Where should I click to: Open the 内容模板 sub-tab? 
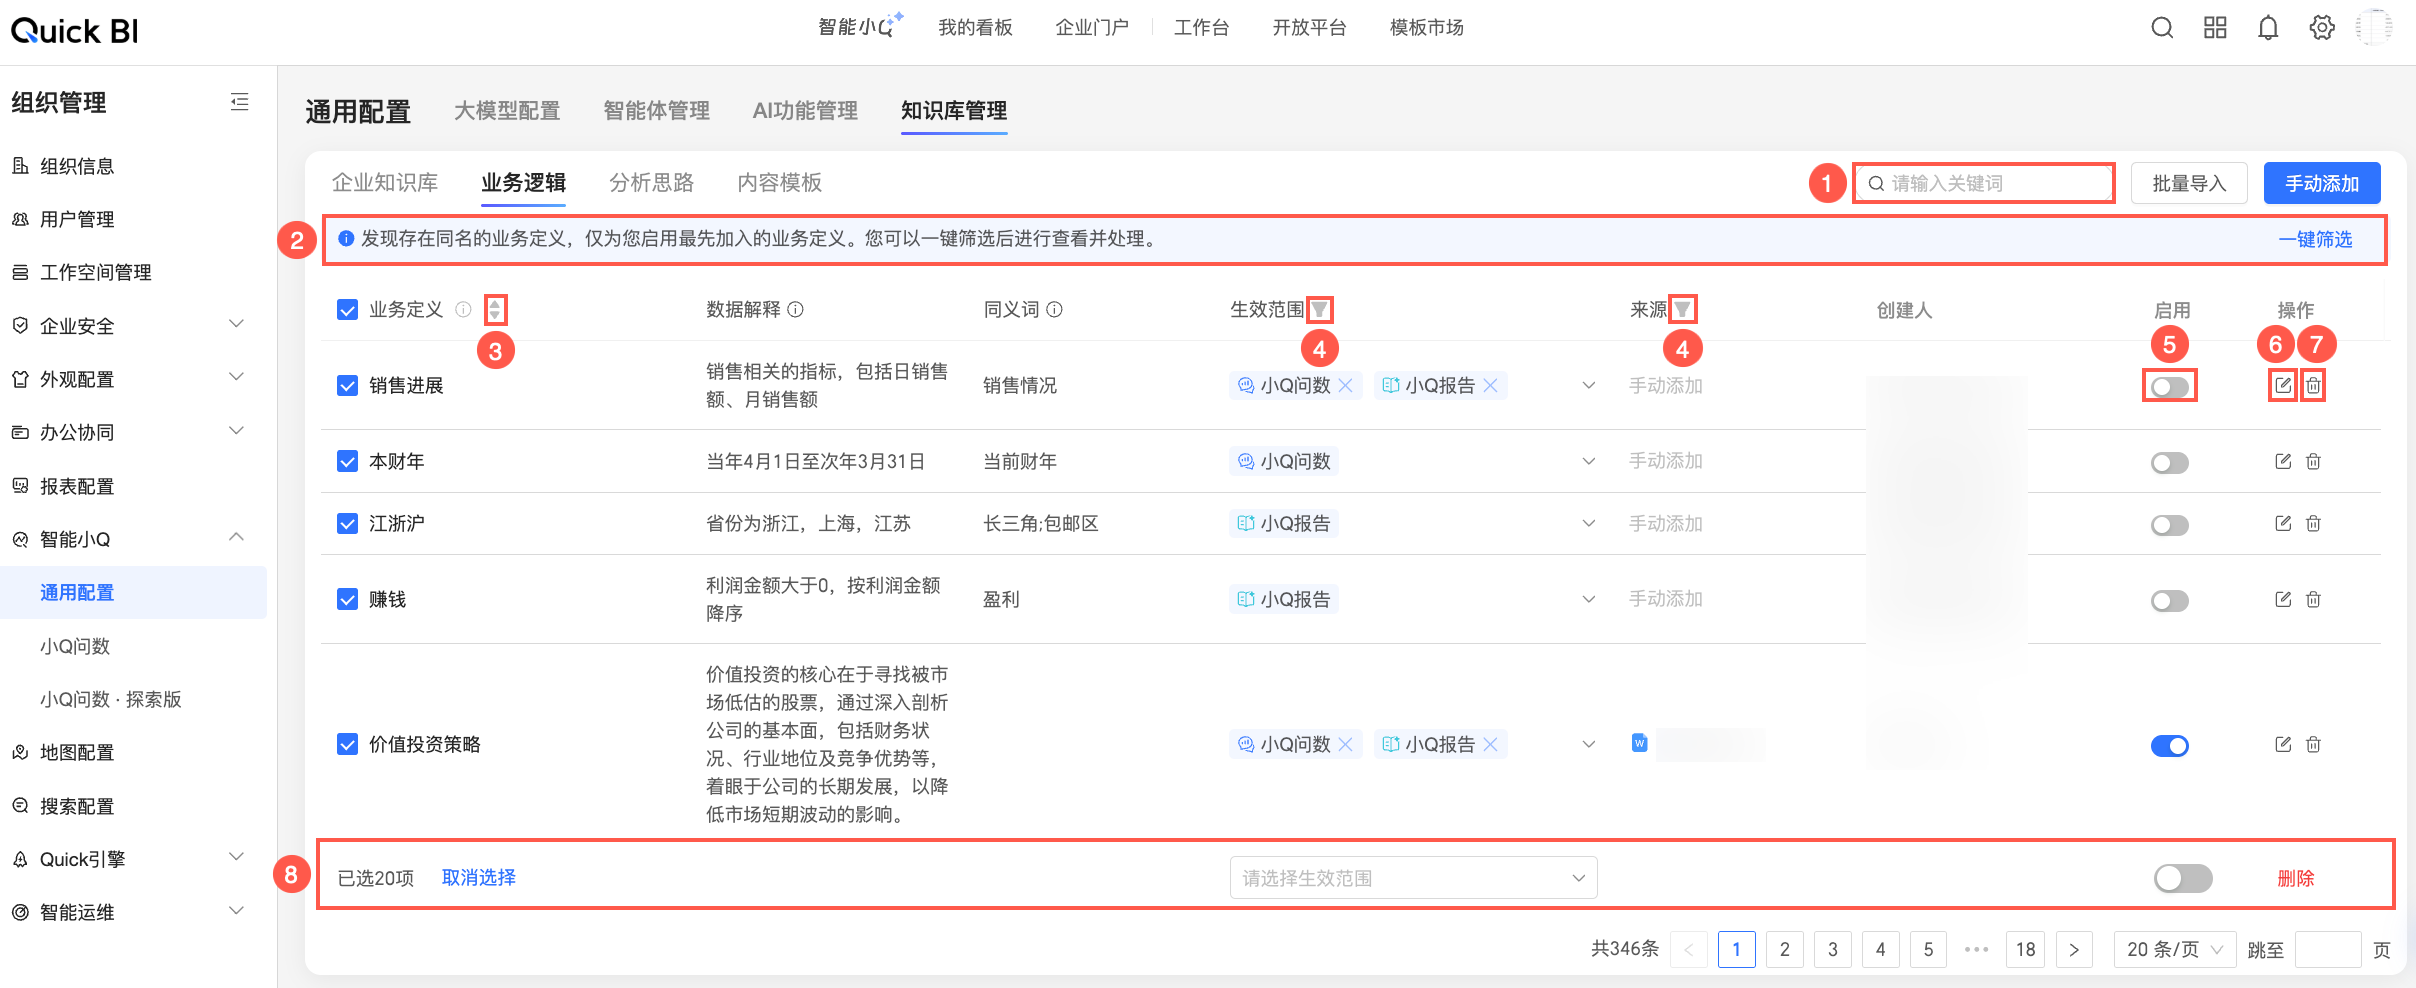(x=779, y=183)
